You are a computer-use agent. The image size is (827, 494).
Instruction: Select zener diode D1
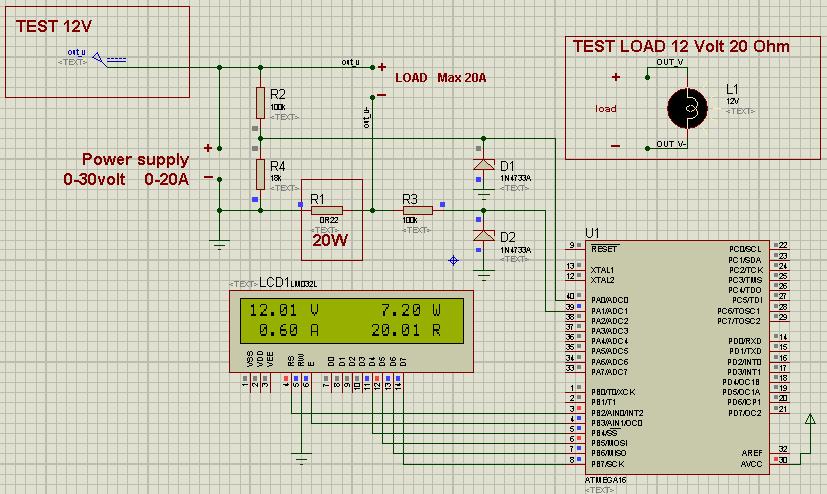484,165
